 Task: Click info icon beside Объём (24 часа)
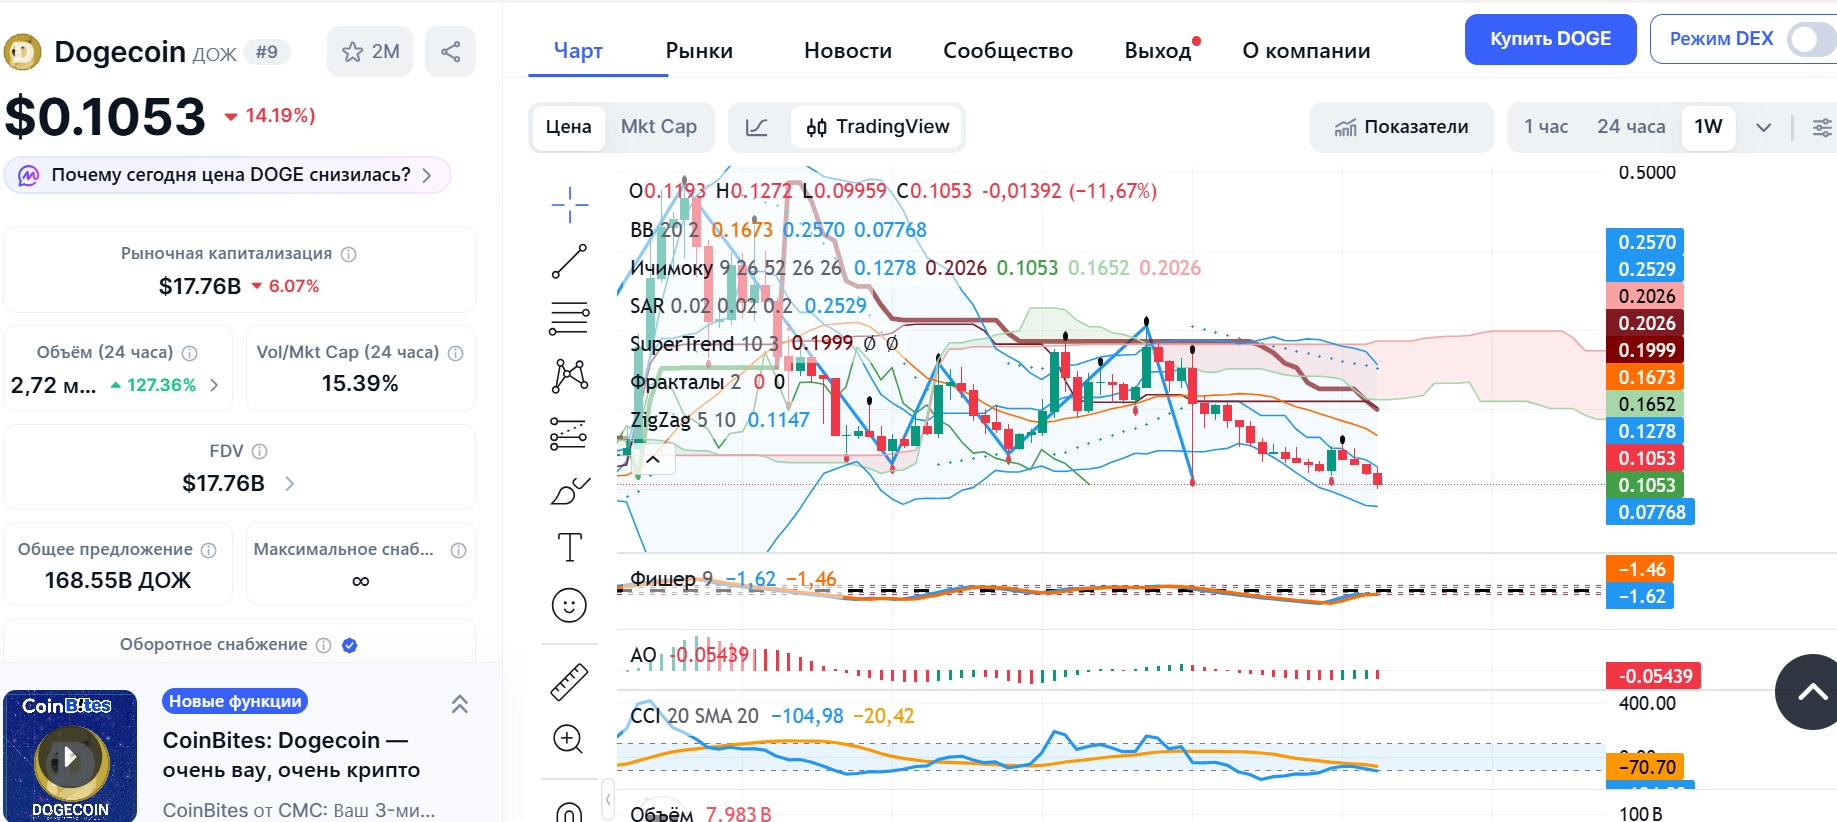tap(190, 353)
